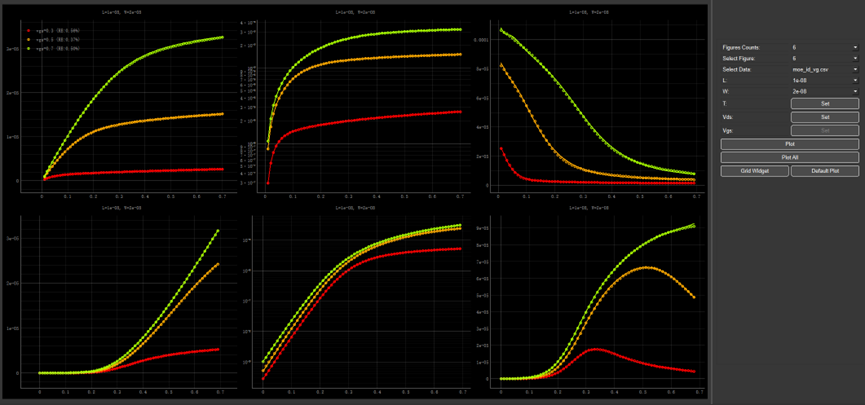Click the green legend marker in top-left plot
Screen dimensions: 865x405
point(29,47)
